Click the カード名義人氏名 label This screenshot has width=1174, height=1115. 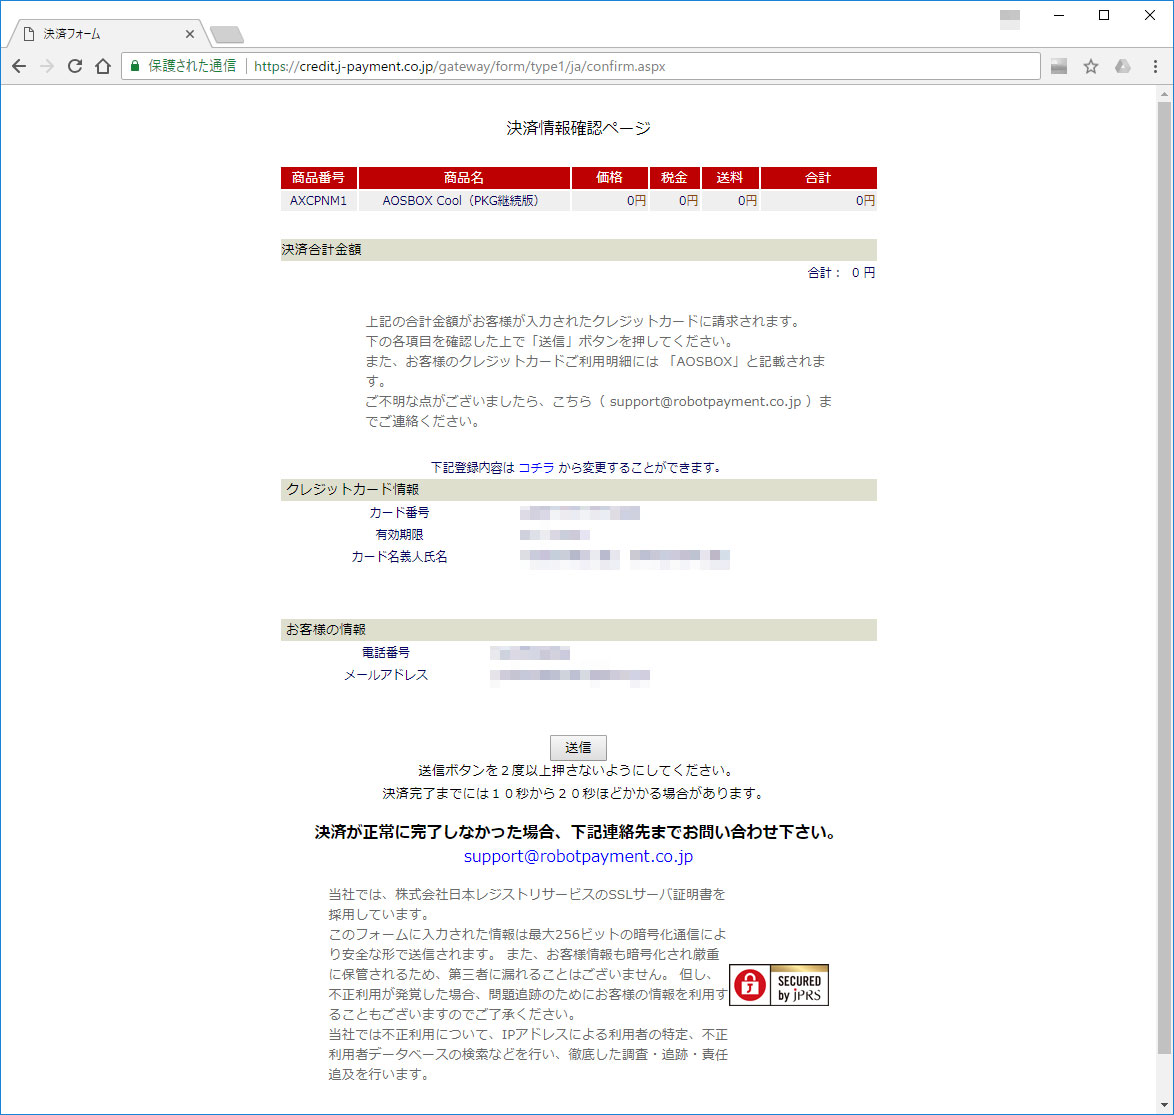399,556
